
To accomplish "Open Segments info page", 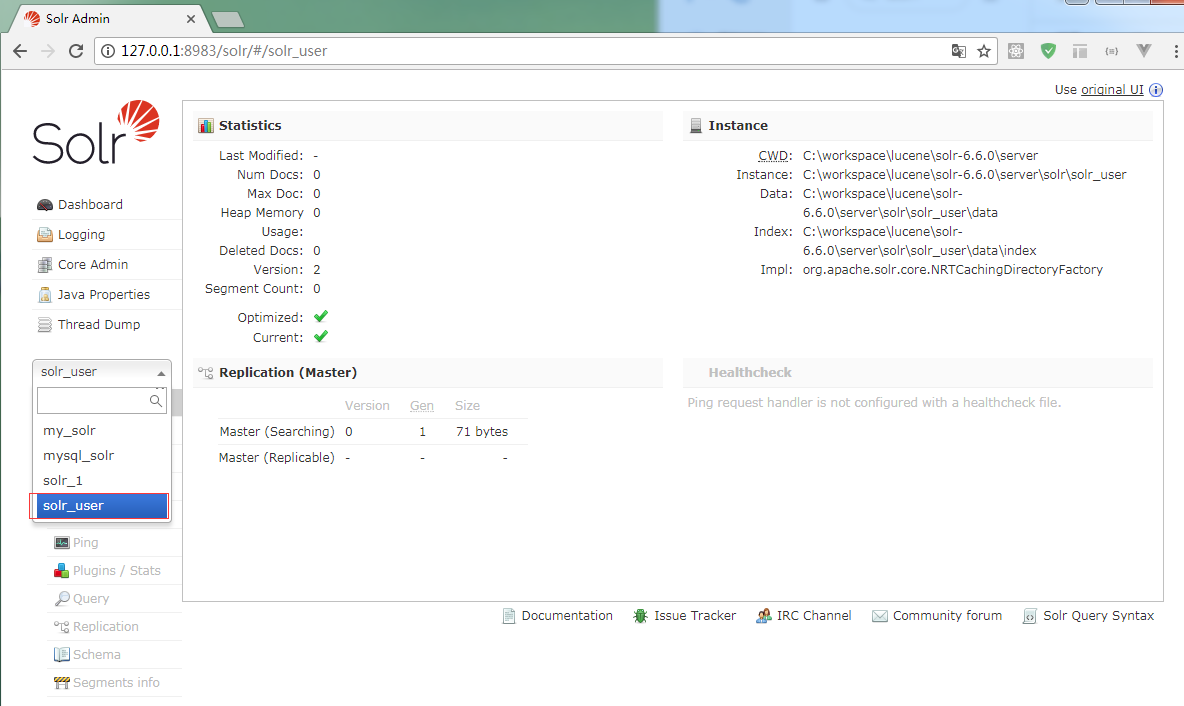I will coord(116,683).
